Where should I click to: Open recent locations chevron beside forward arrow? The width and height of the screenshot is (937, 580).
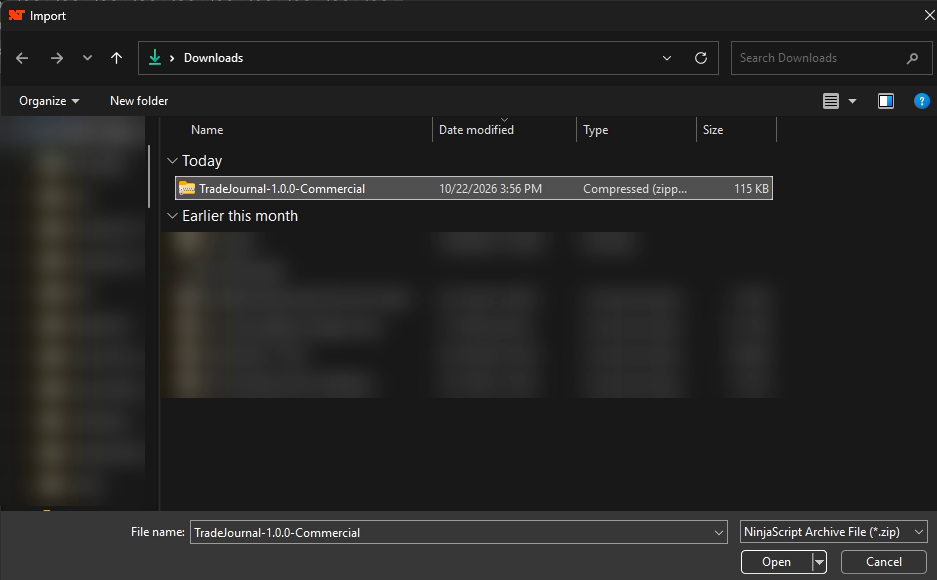pos(87,58)
